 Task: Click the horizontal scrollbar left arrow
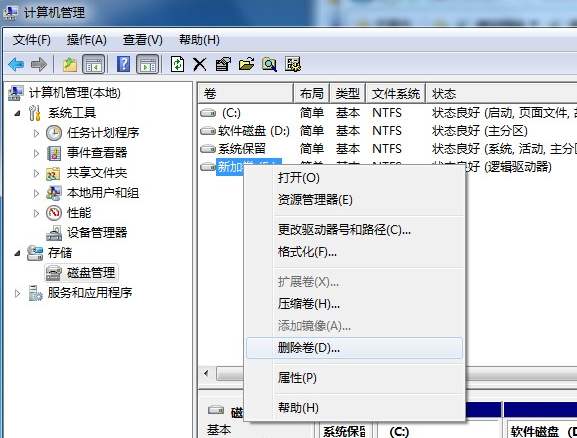click(206, 374)
